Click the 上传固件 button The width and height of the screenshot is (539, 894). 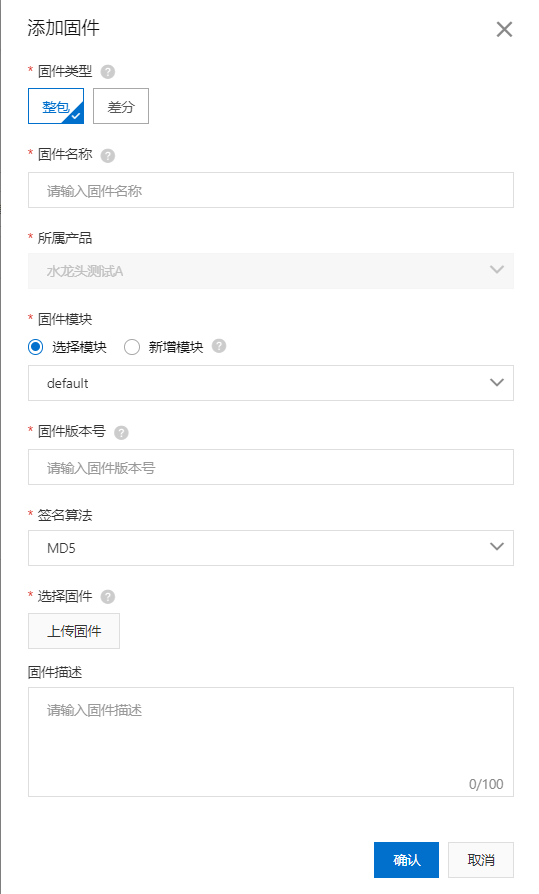(74, 631)
